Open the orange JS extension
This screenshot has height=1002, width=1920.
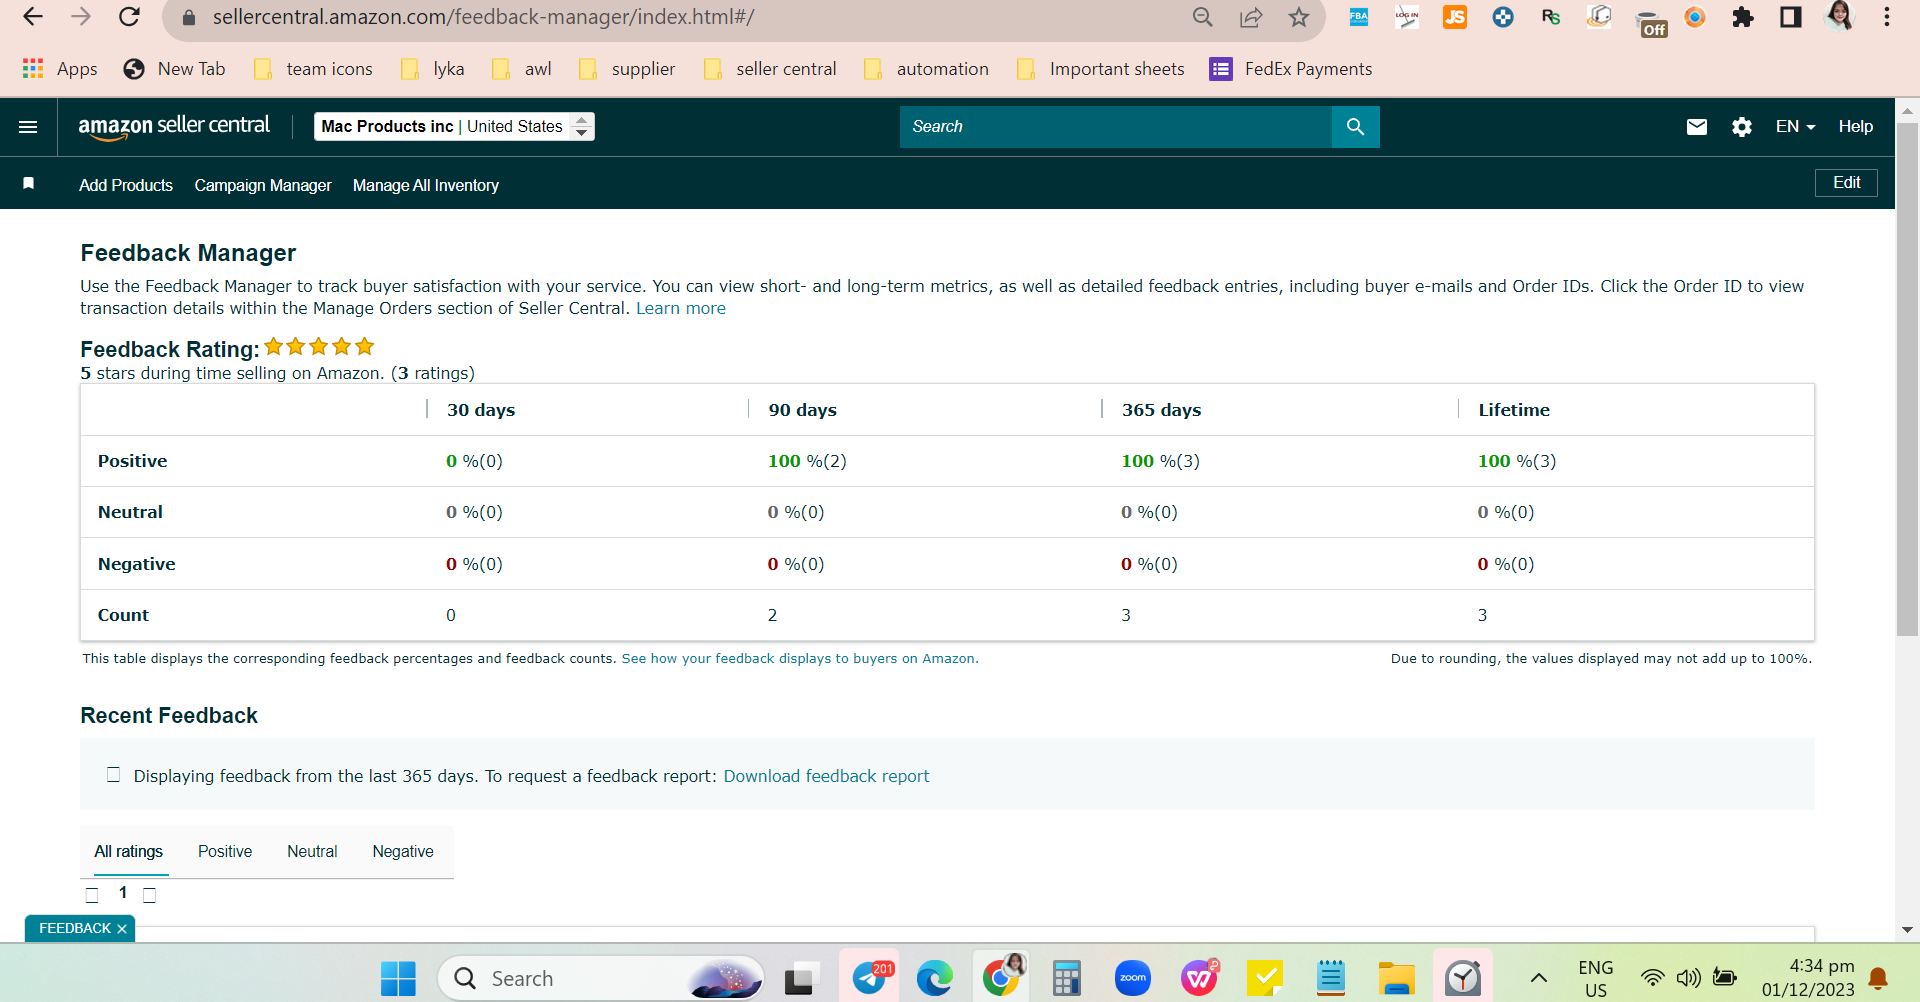click(1455, 17)
